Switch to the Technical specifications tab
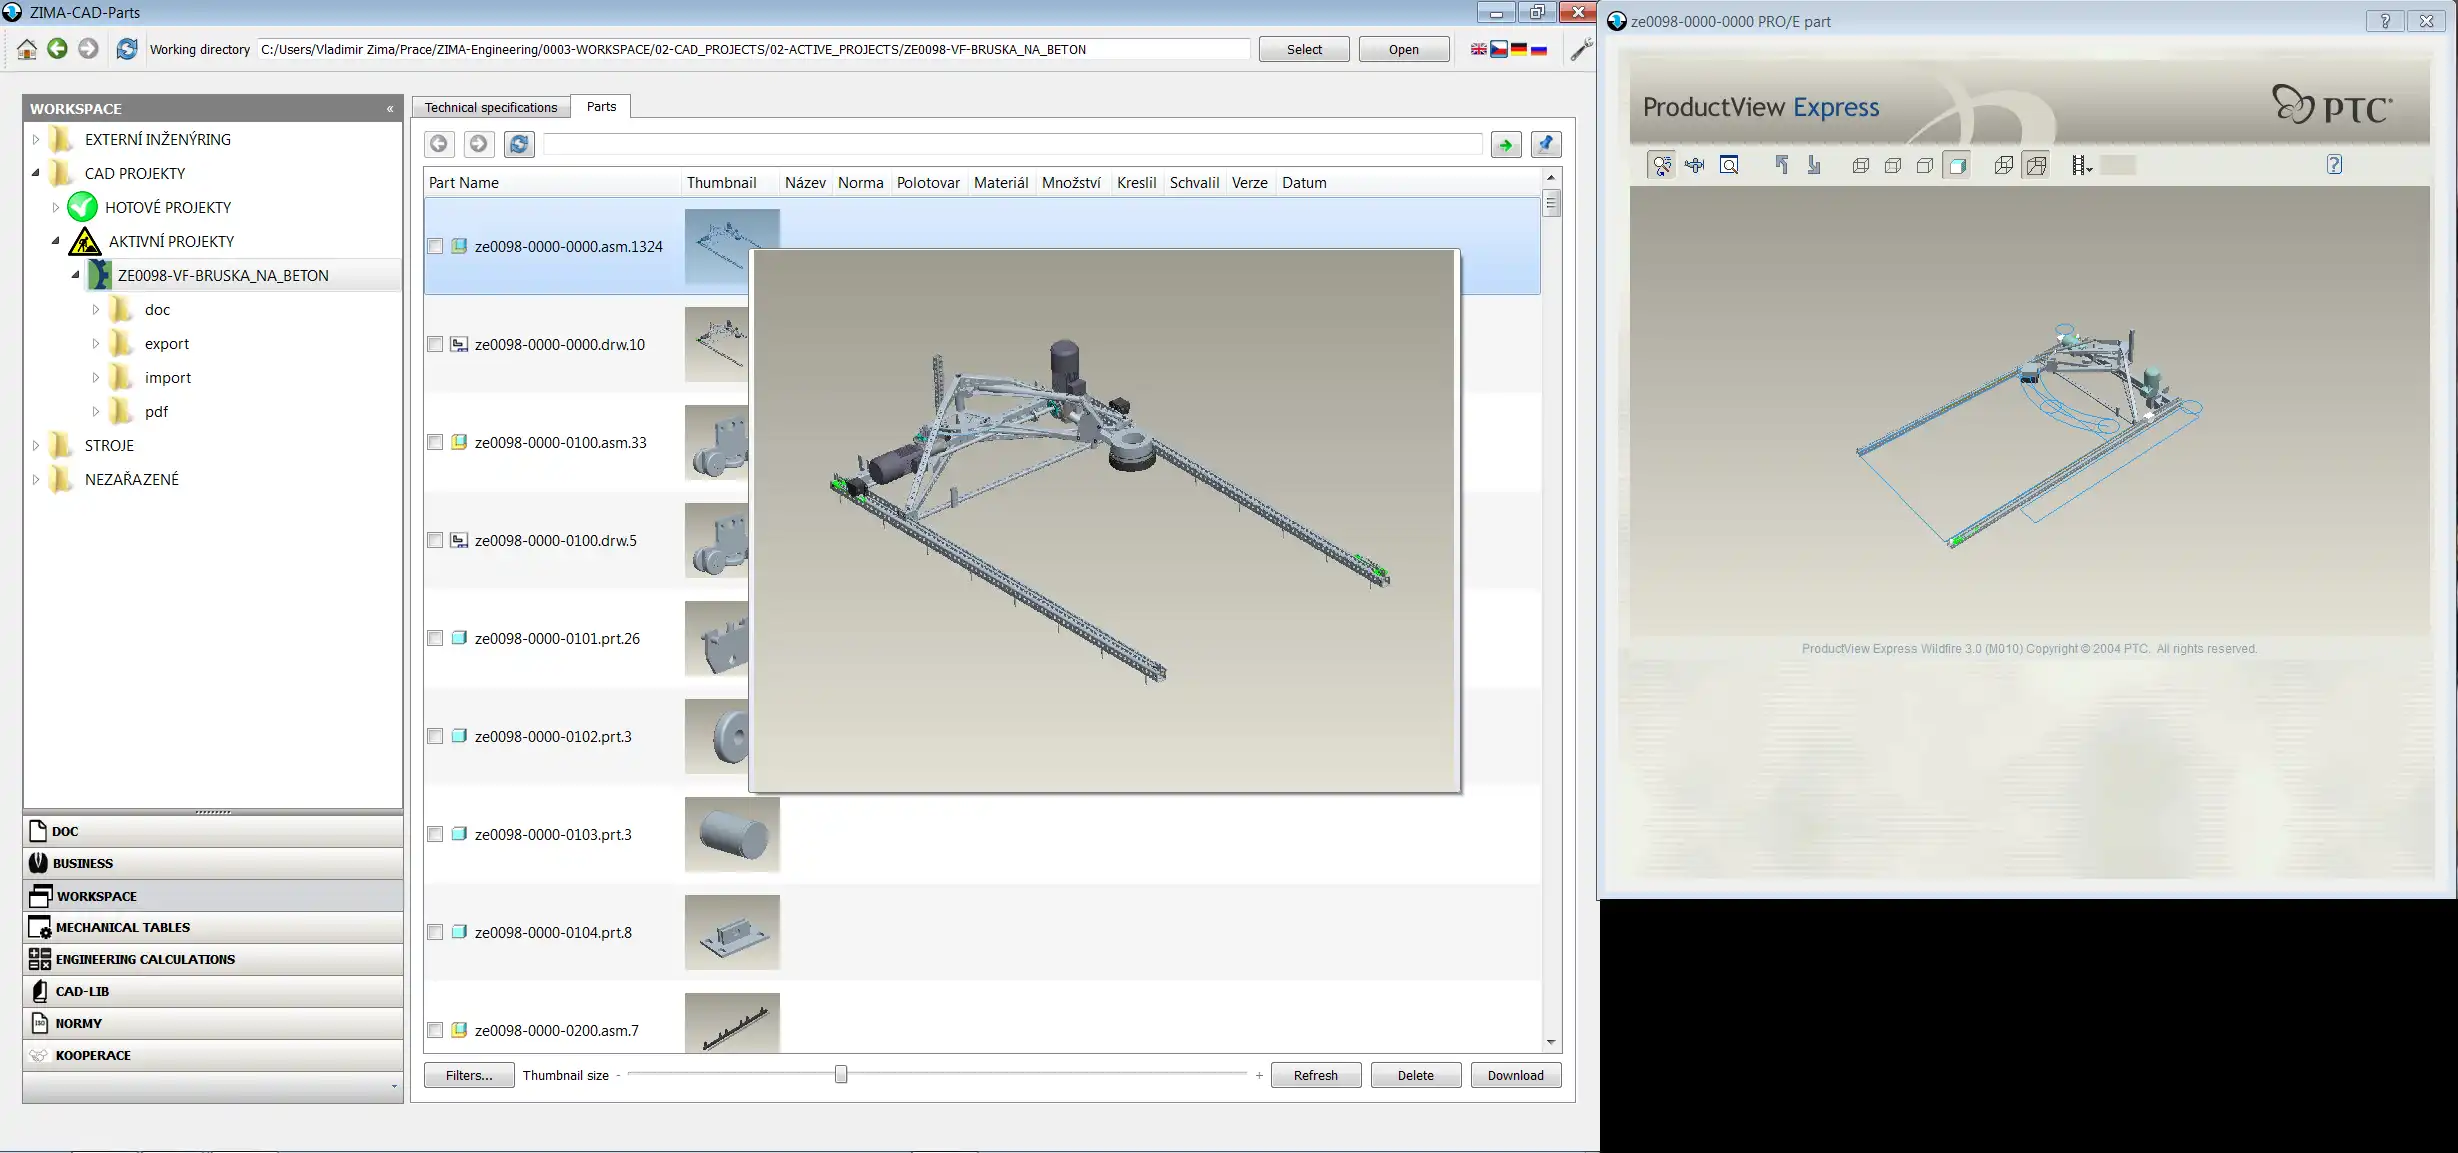2458x1153 pixels. 491,107
